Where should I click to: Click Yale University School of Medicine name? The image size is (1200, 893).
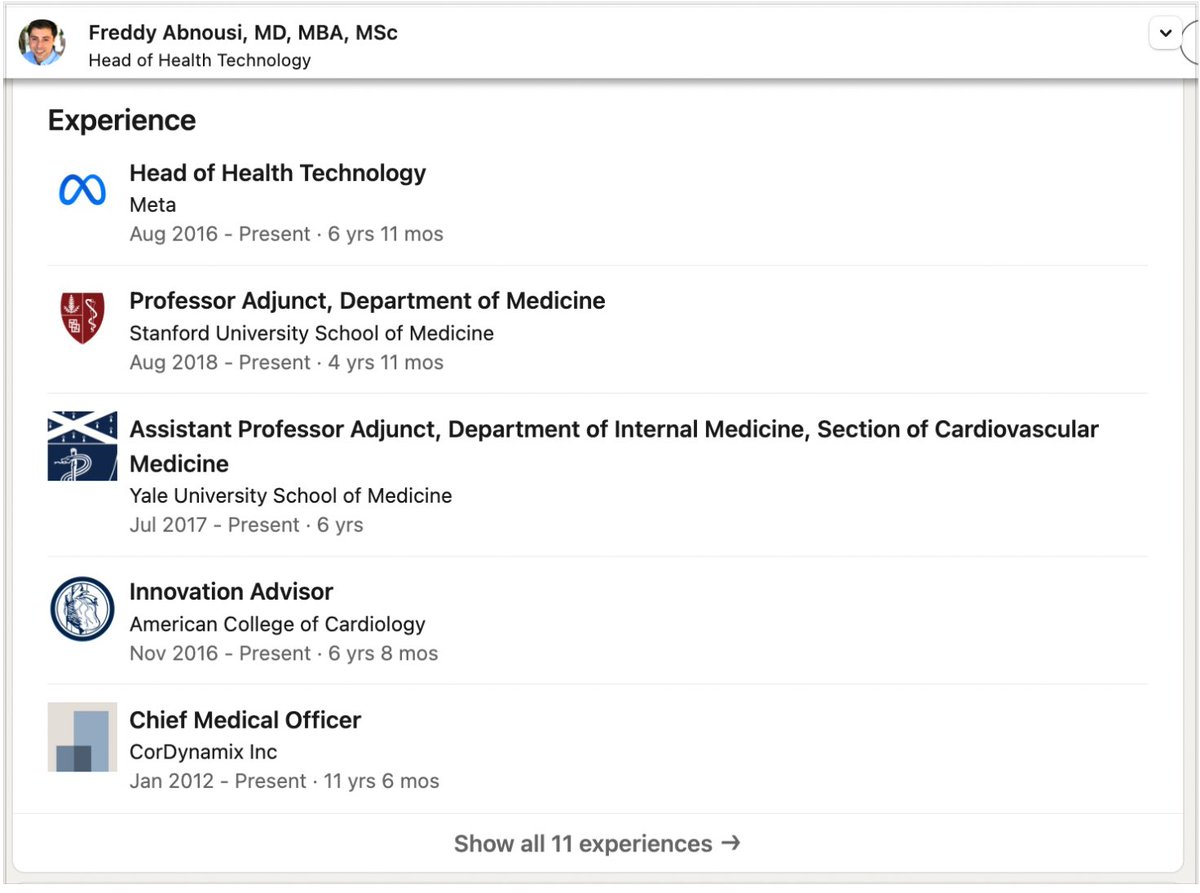290,496
